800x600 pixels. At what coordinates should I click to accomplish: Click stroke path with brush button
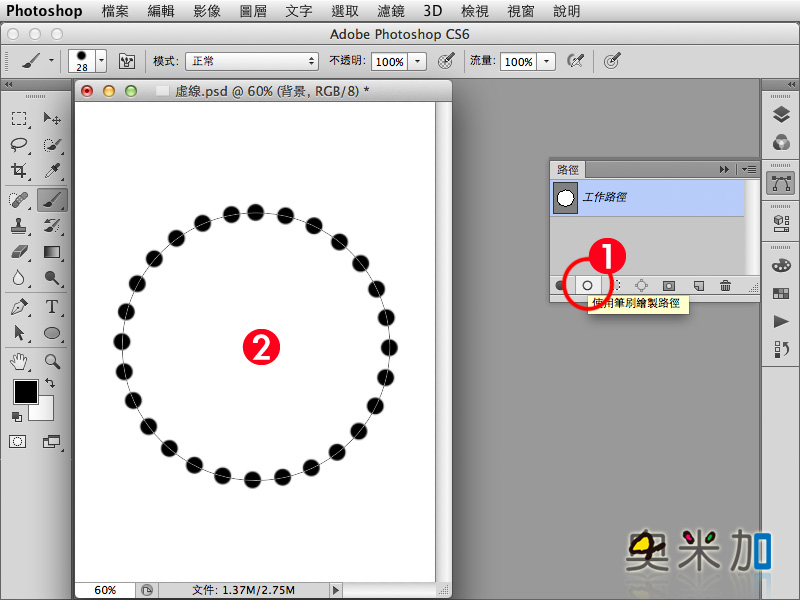coord(587,286)
